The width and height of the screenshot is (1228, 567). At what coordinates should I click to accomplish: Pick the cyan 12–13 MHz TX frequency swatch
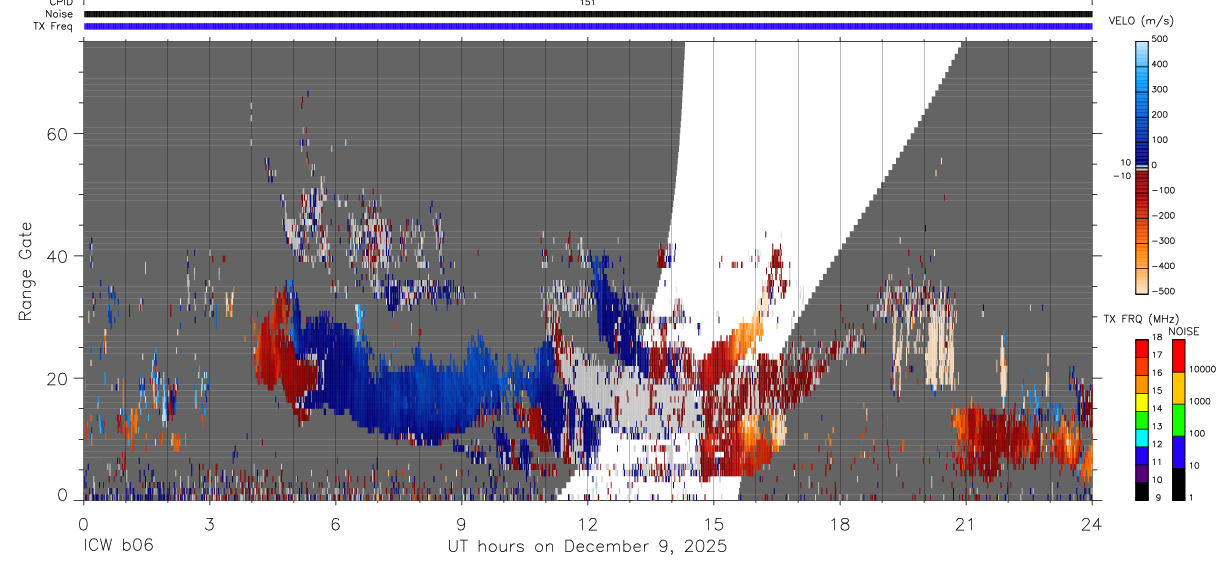pyautogui.click(x=1142, y=438)
